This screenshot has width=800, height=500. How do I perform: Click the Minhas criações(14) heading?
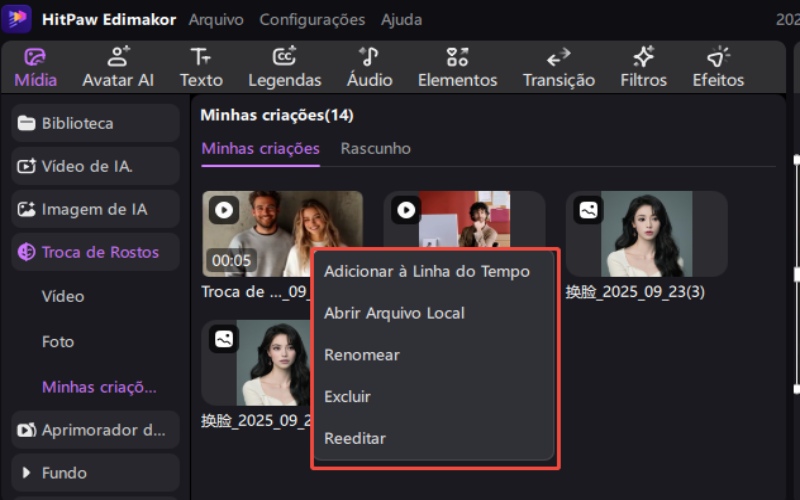(x=277, y=115)
